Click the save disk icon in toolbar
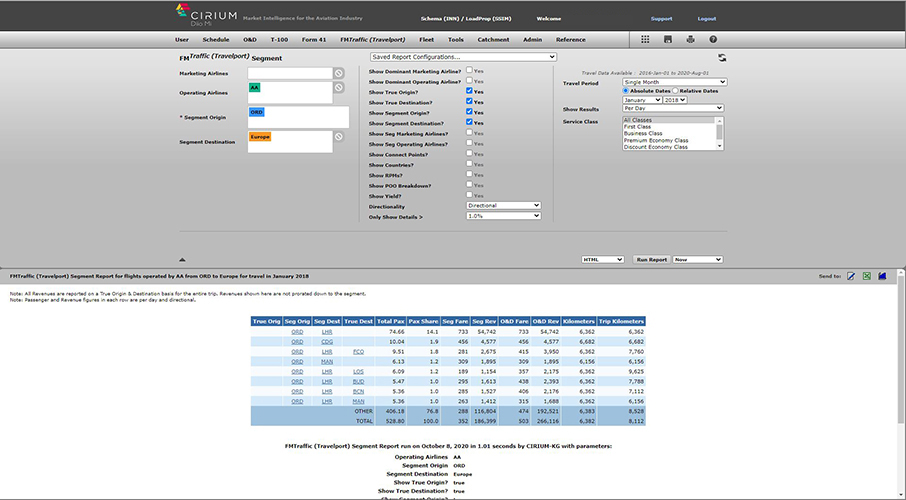The image size is (906, 500). [668, 39]
